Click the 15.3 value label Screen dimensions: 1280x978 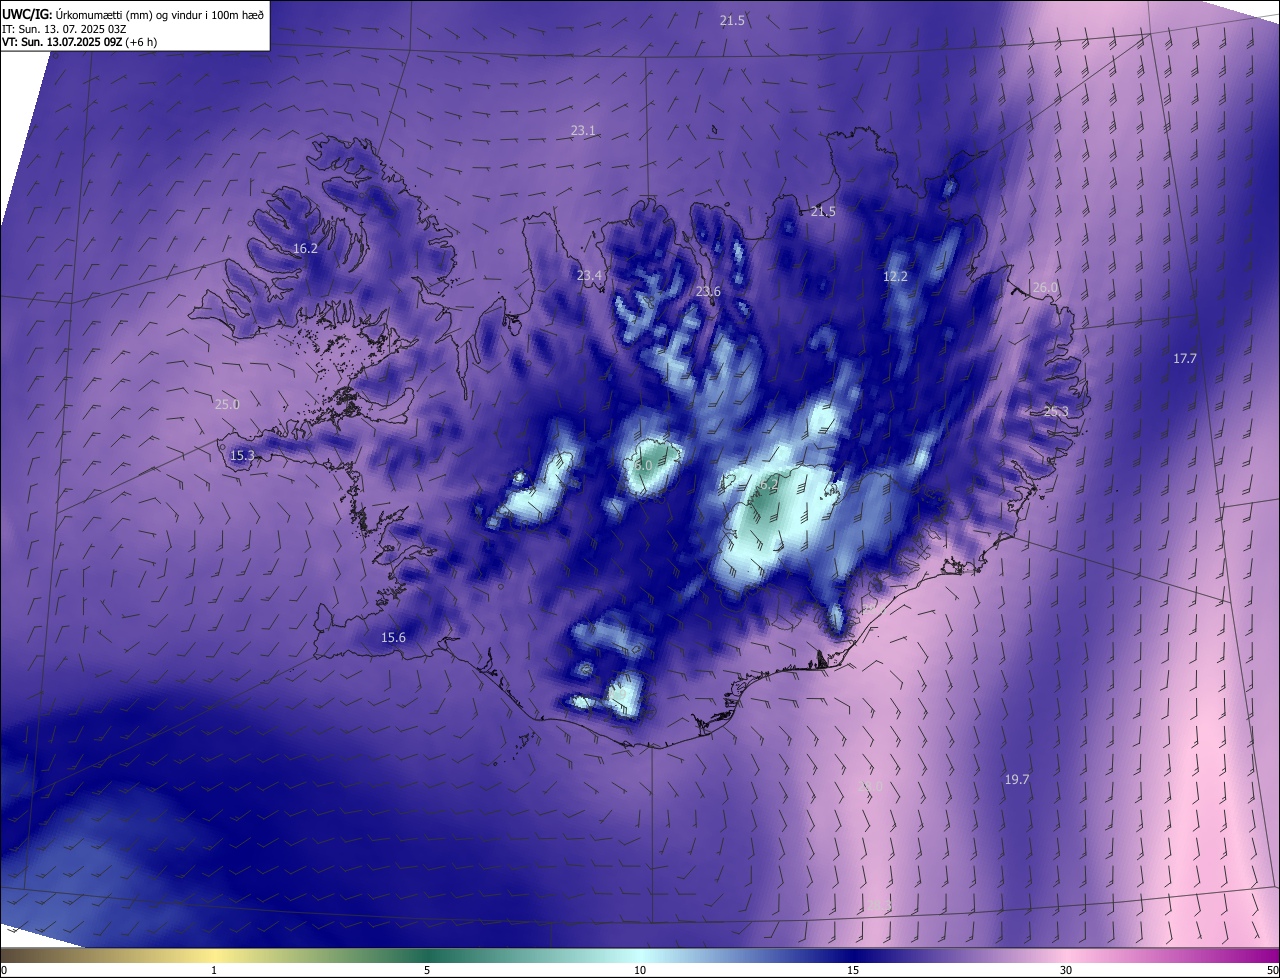(242, 456)
